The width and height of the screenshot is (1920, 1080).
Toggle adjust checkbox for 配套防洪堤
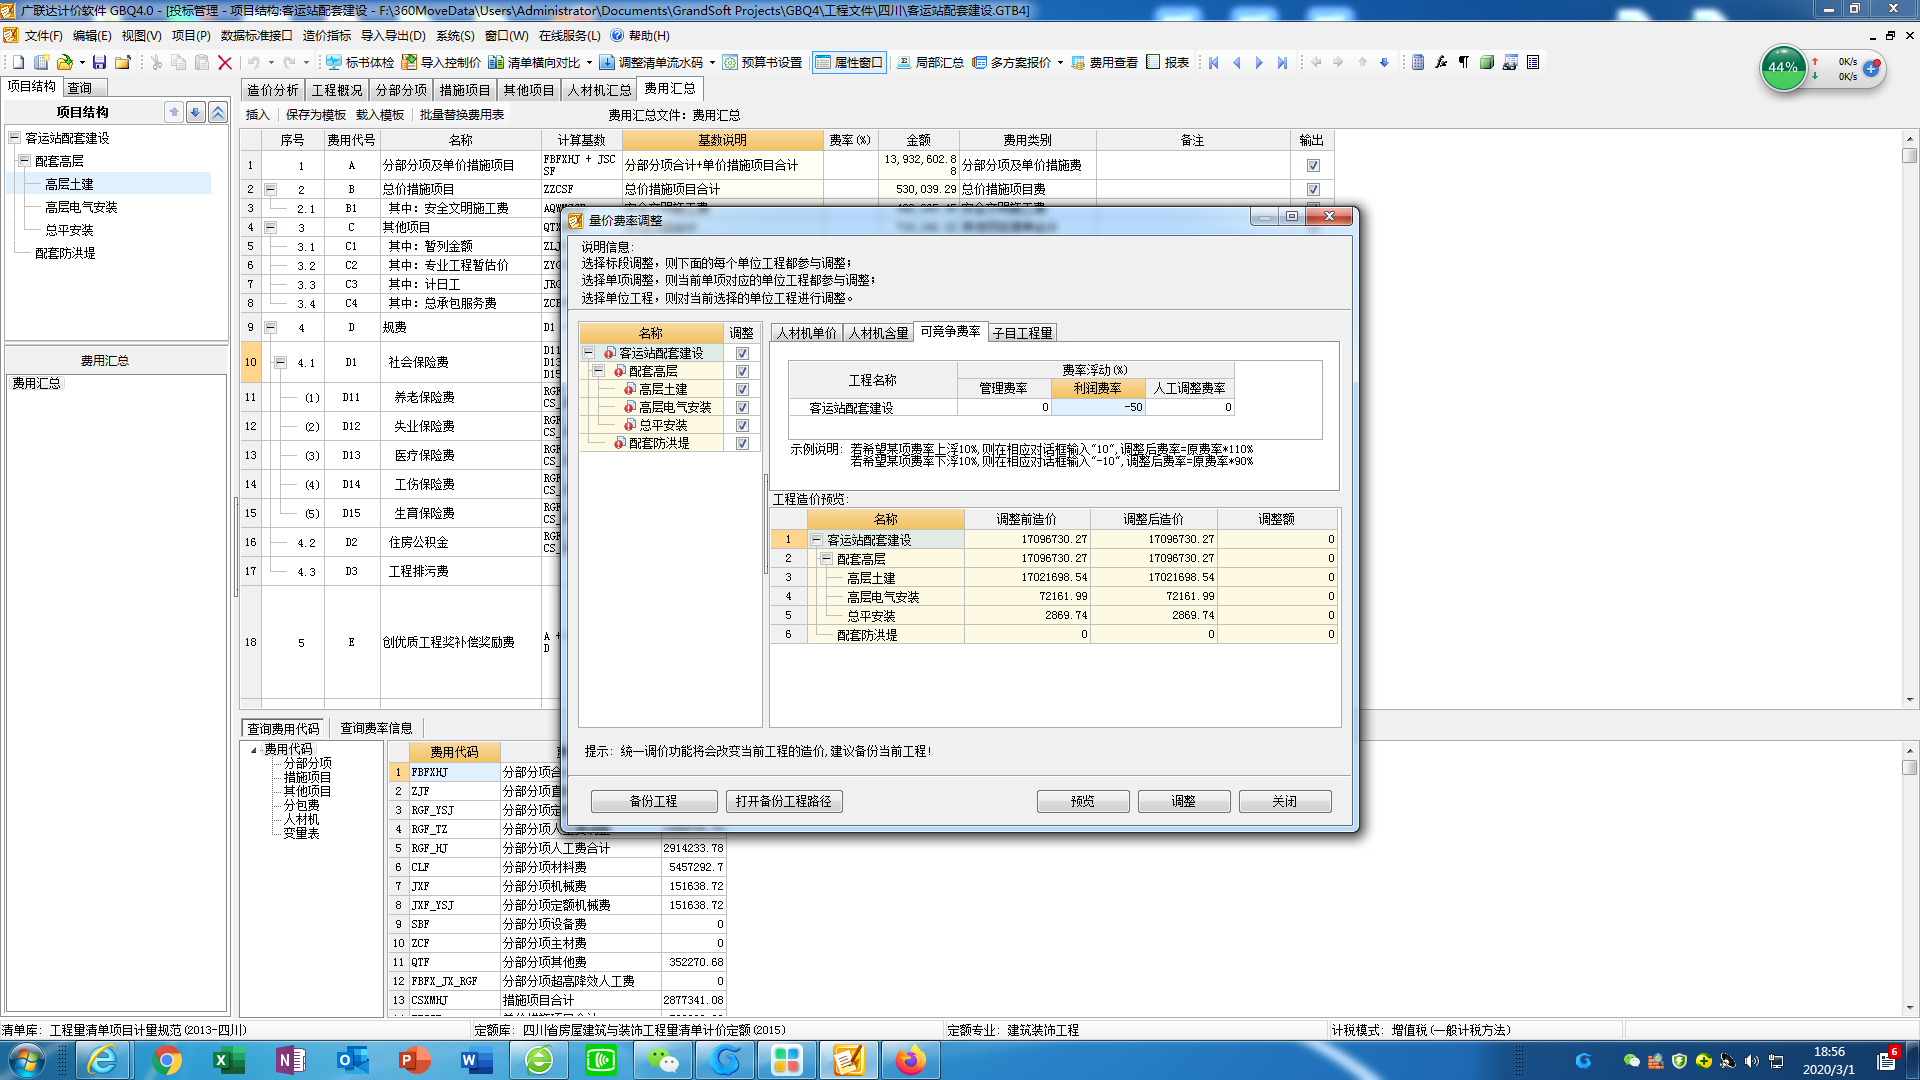click(742, 443)
